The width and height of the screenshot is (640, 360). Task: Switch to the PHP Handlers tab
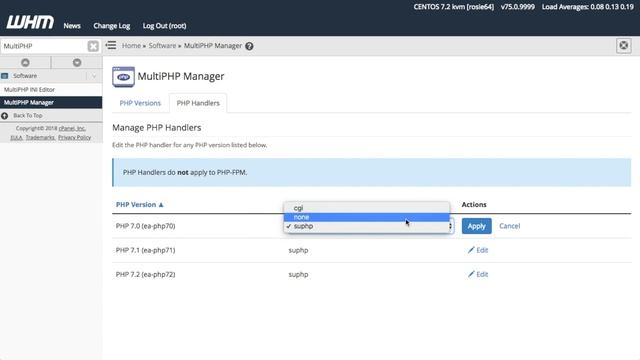click(198, 103)
